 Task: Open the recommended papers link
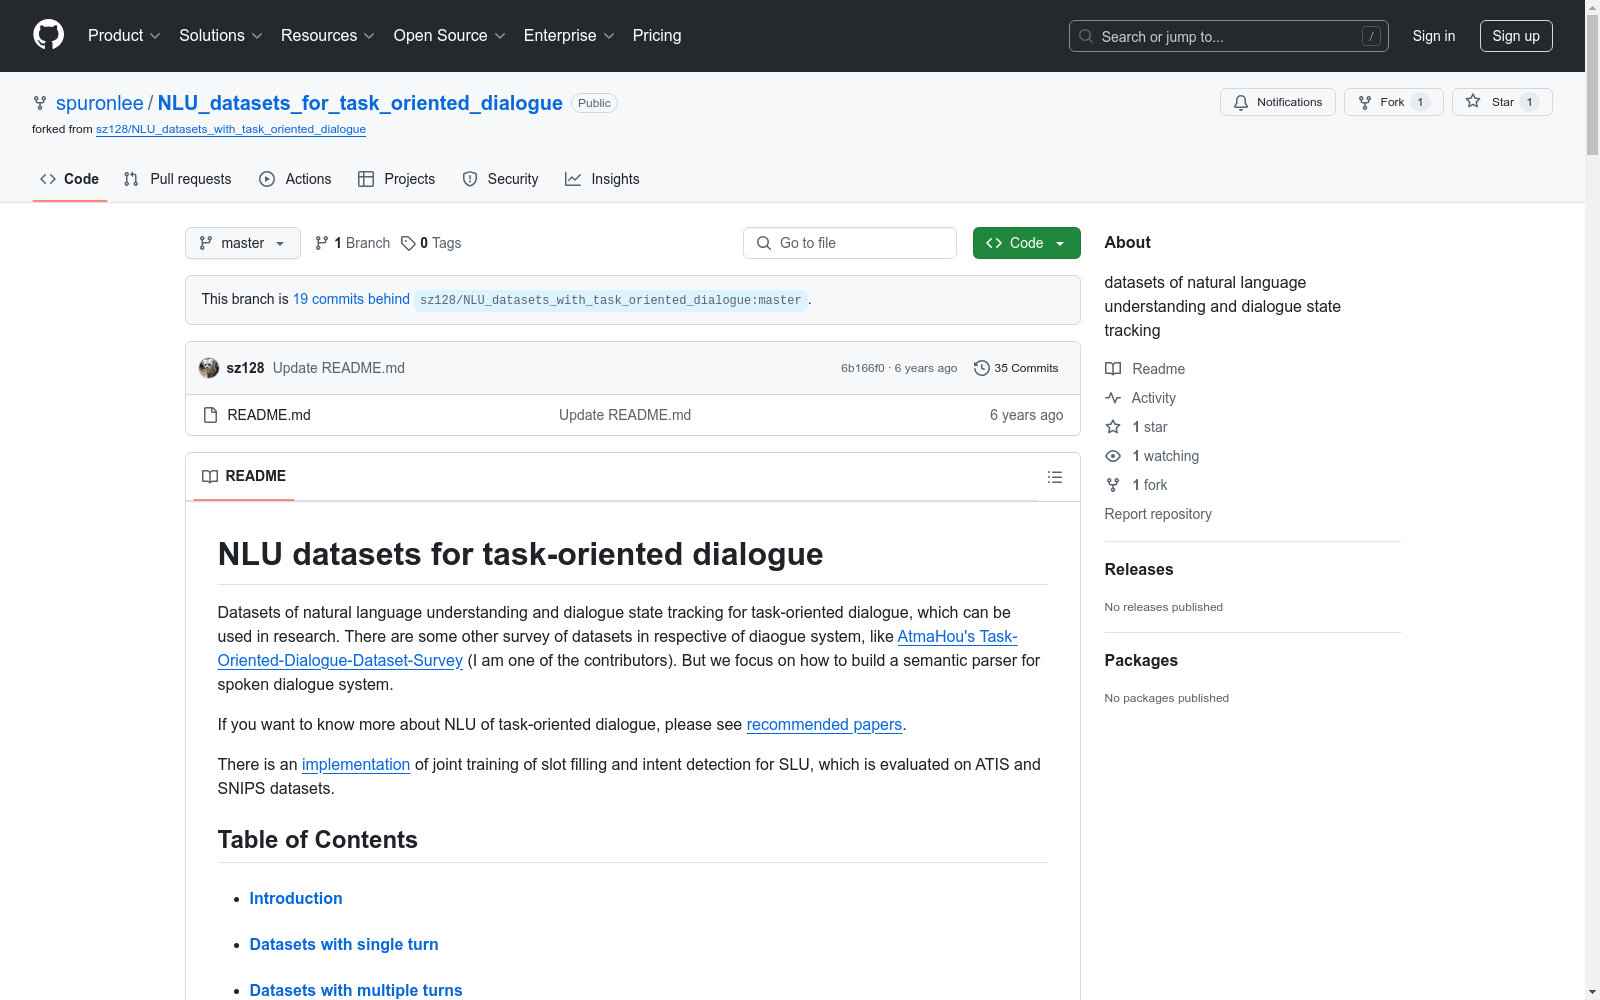click(x=824, y=724)
